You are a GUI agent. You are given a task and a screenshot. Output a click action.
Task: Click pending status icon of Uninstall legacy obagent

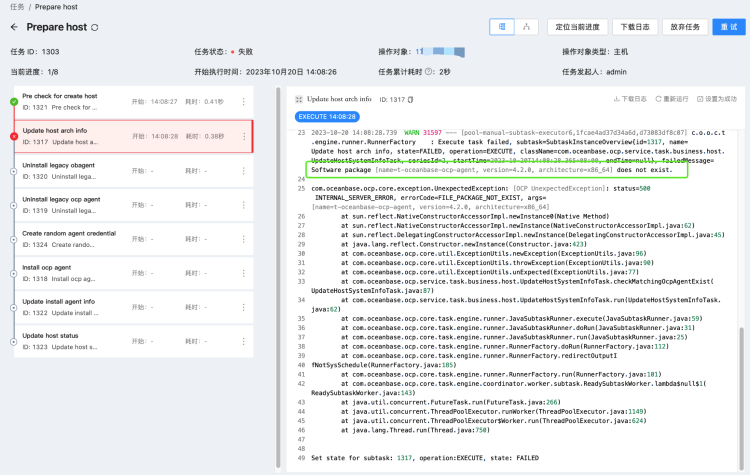(x=14, y=171)
